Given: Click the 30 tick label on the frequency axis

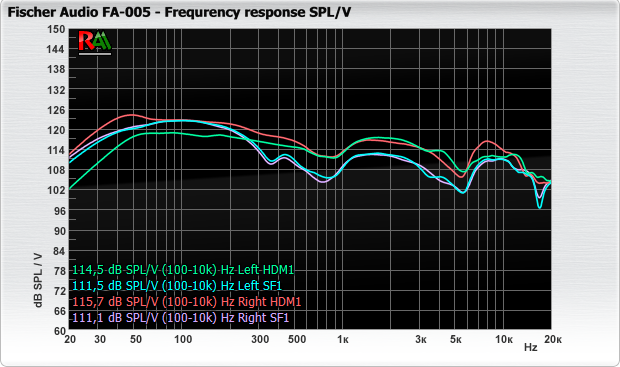Looking at the screenshot, I should point(100,339).
